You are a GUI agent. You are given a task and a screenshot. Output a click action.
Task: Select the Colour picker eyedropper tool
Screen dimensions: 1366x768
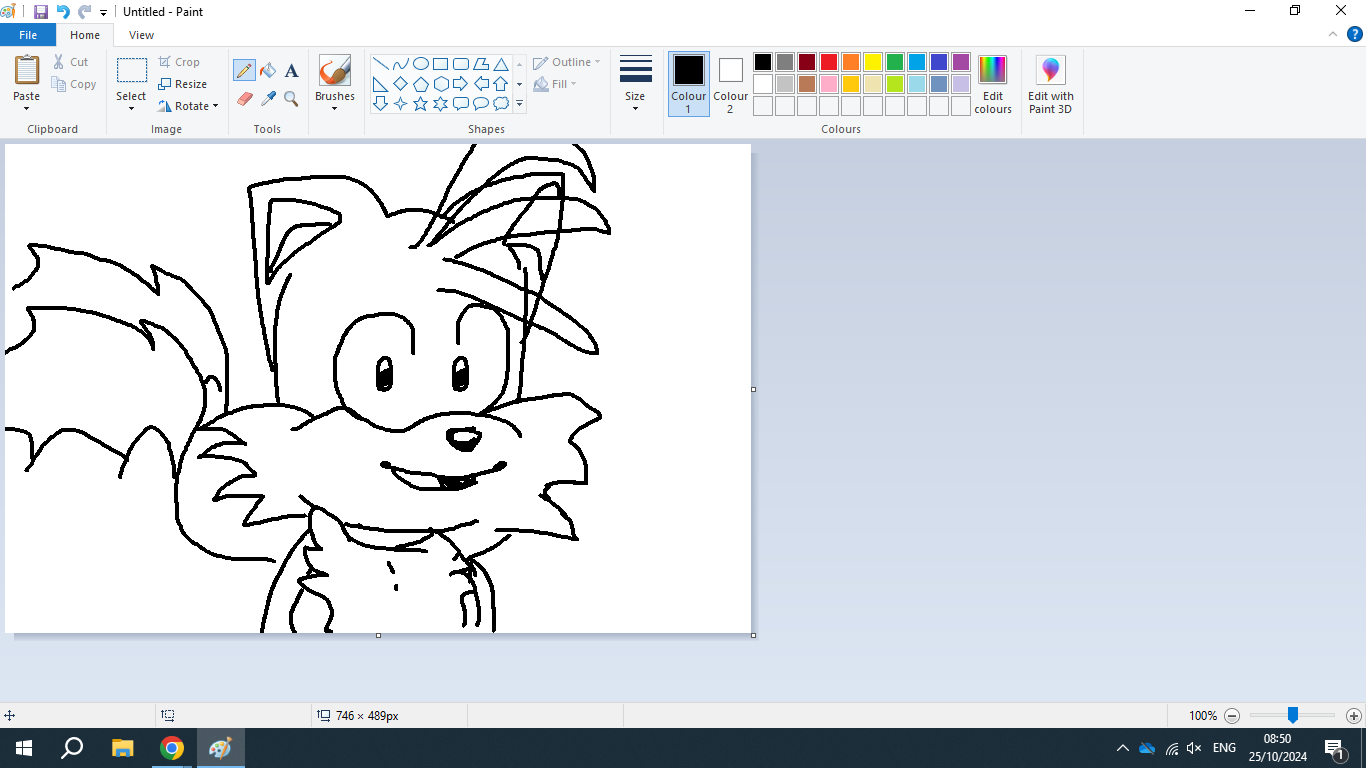pos(268,98)
